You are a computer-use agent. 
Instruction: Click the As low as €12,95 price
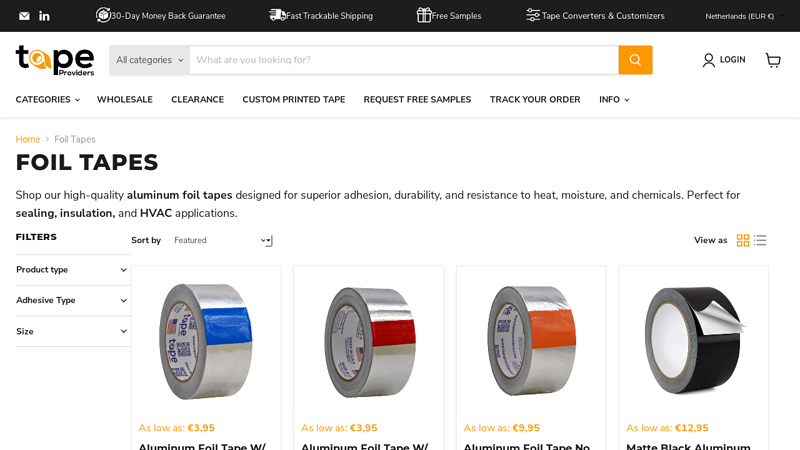point(667,428)
